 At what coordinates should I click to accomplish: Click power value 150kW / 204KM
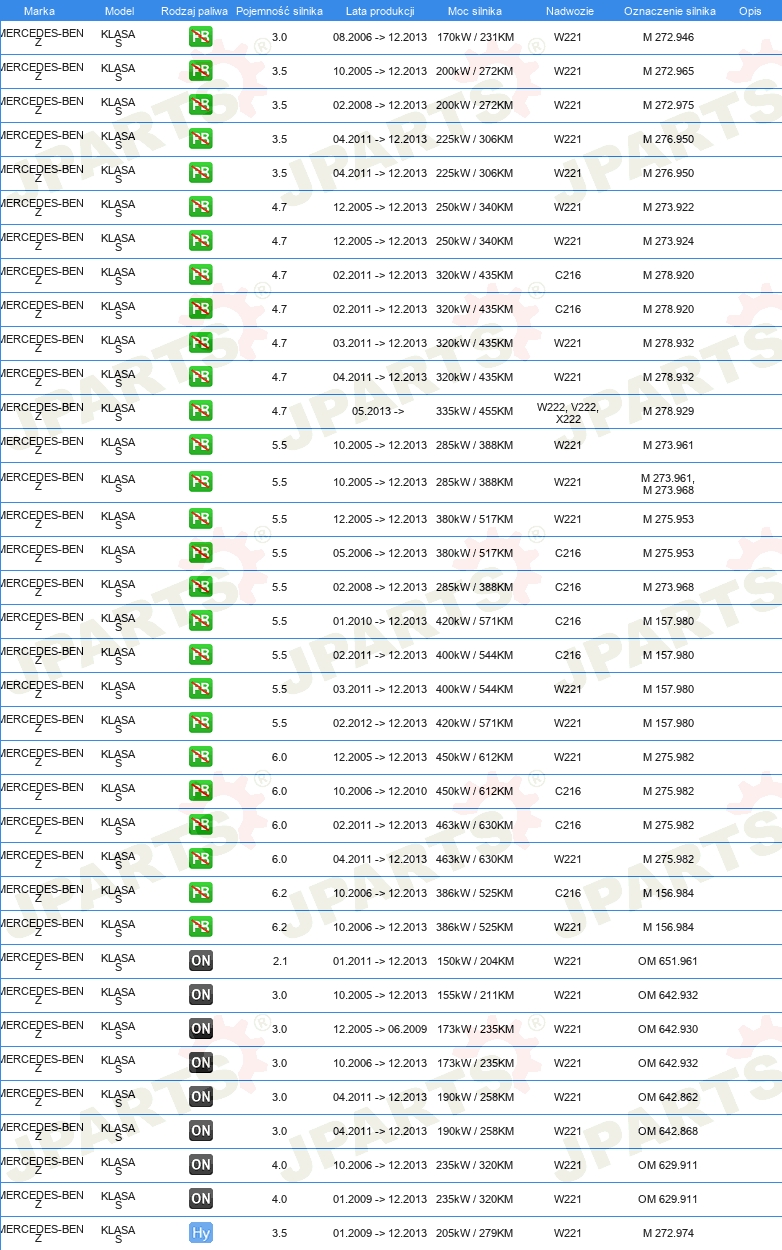click(x=475, y=962)
